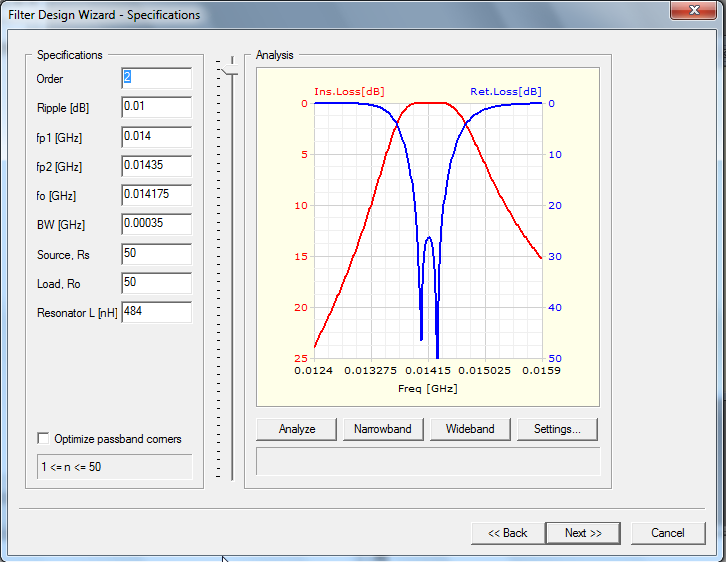Proceed with the Next >> button
The image size is (726, 562).
pos(583,533)
